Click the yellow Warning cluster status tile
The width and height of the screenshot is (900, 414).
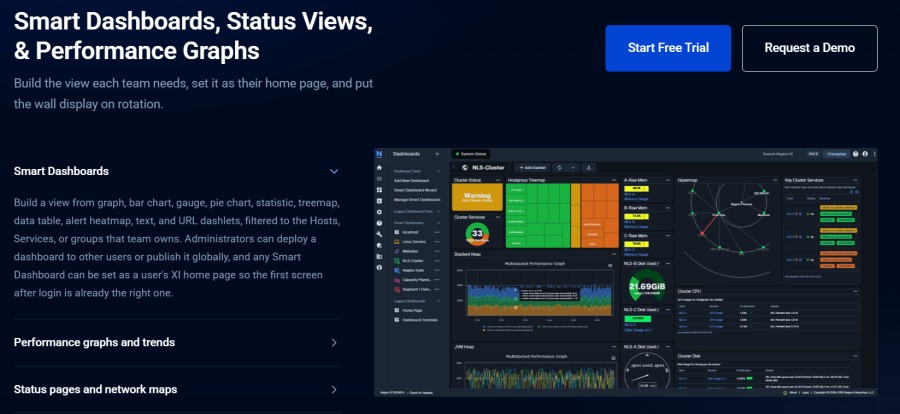[x=478, y=197]
